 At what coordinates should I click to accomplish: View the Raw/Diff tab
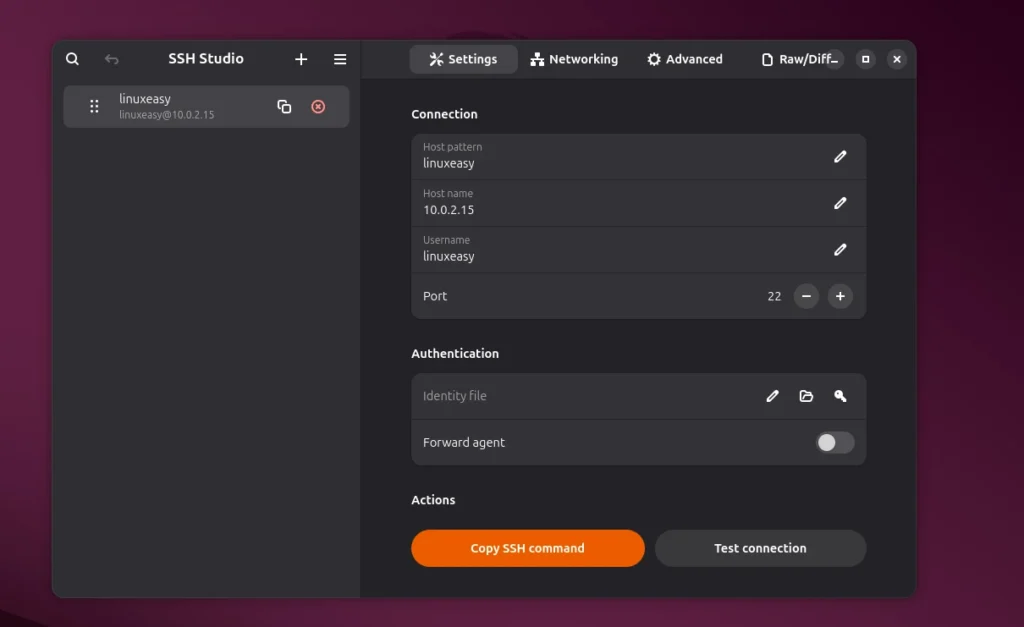[799, 58]
